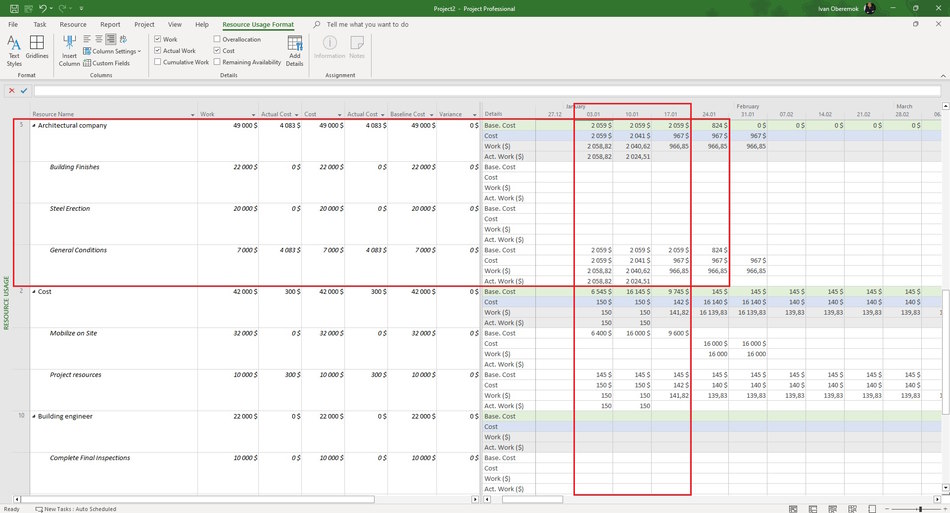This screenshot has height=513, width=950.
Task: Switch to the View ribbon tab
Action: click(x=174, y=24)
